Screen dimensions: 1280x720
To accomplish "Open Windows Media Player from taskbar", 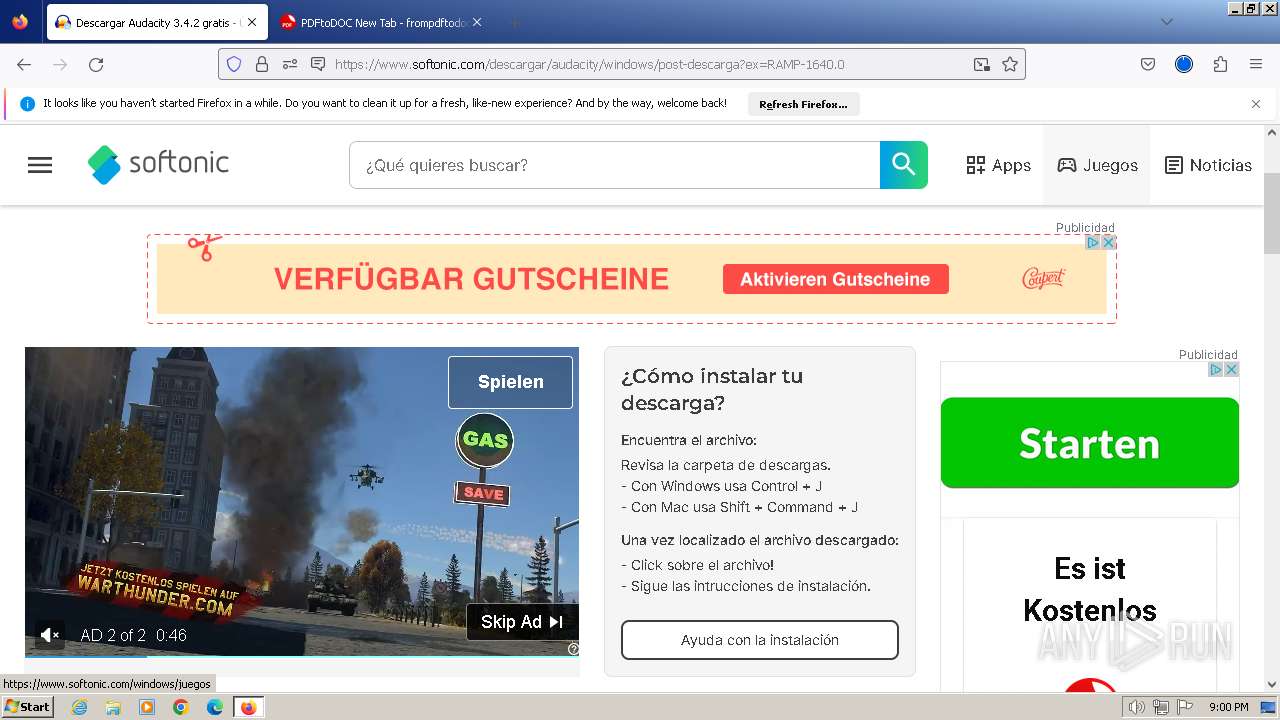I will 147,707.
